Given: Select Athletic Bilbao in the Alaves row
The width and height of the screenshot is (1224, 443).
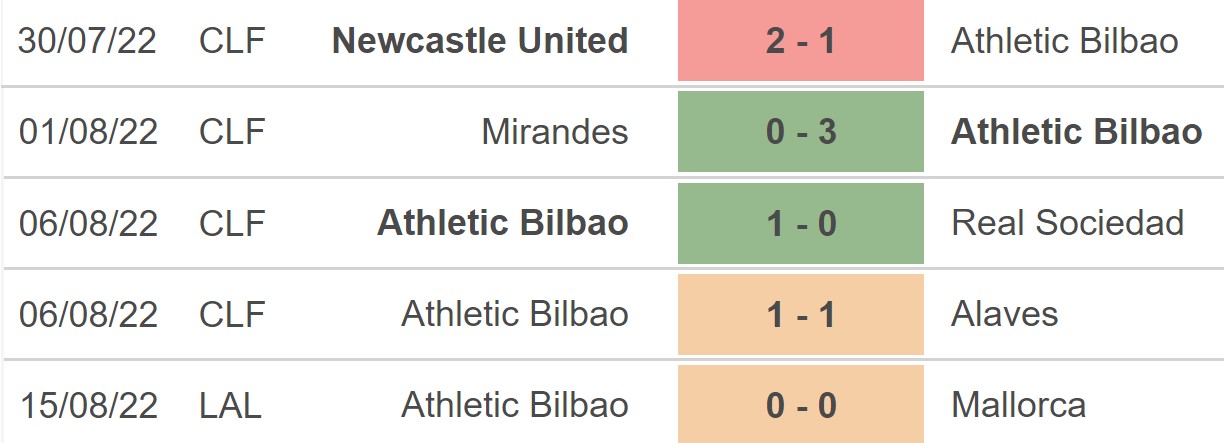Looking at the screenshot, I should tap(515, 314).
